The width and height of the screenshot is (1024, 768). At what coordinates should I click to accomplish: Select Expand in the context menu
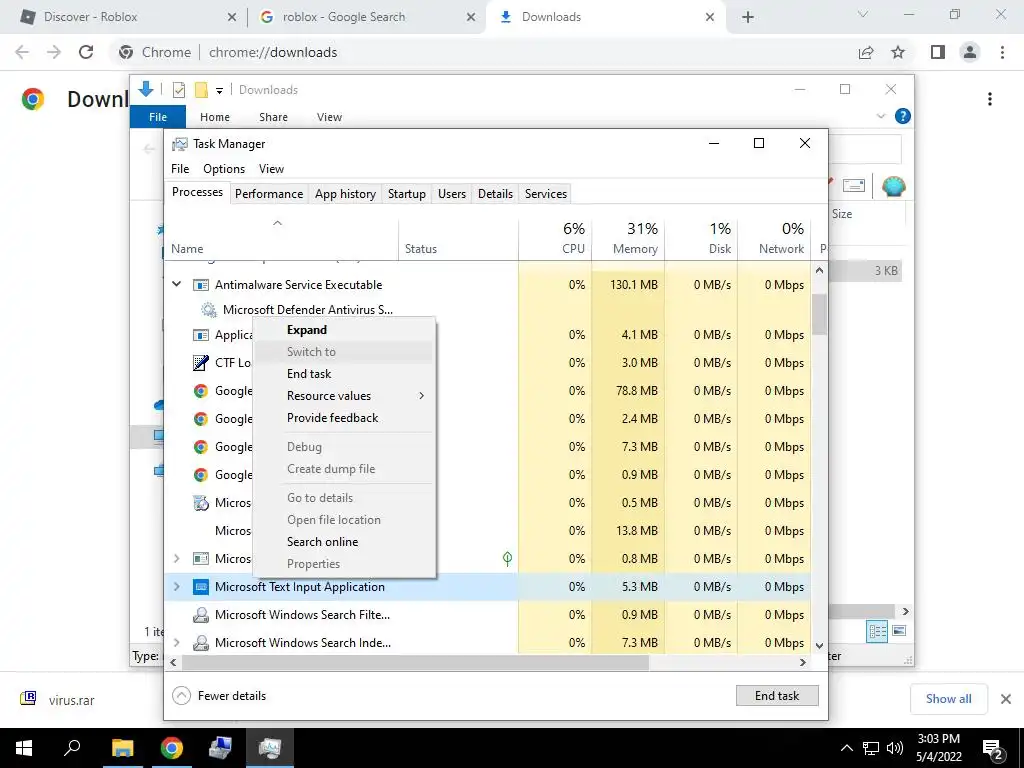click(344, 330)
